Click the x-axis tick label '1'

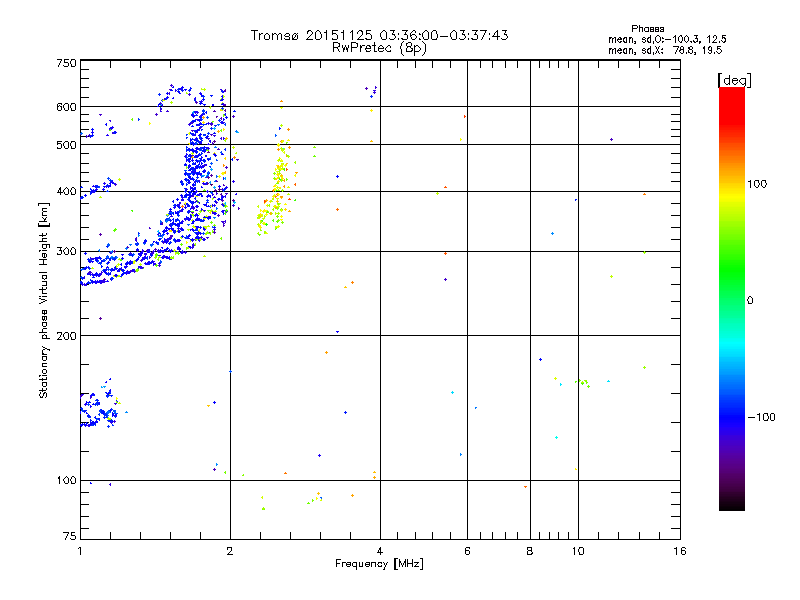point(80,551)
